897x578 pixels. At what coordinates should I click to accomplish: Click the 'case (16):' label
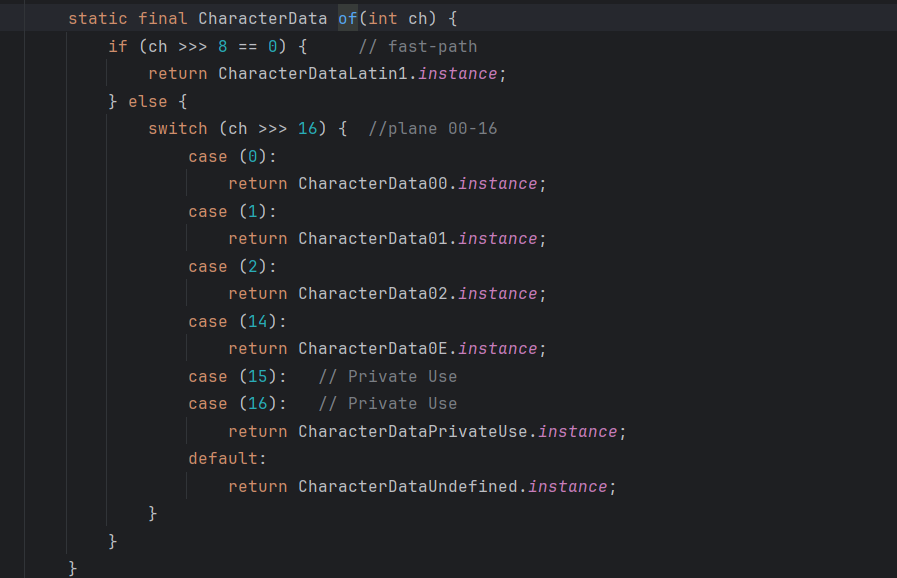pos(237,403)
